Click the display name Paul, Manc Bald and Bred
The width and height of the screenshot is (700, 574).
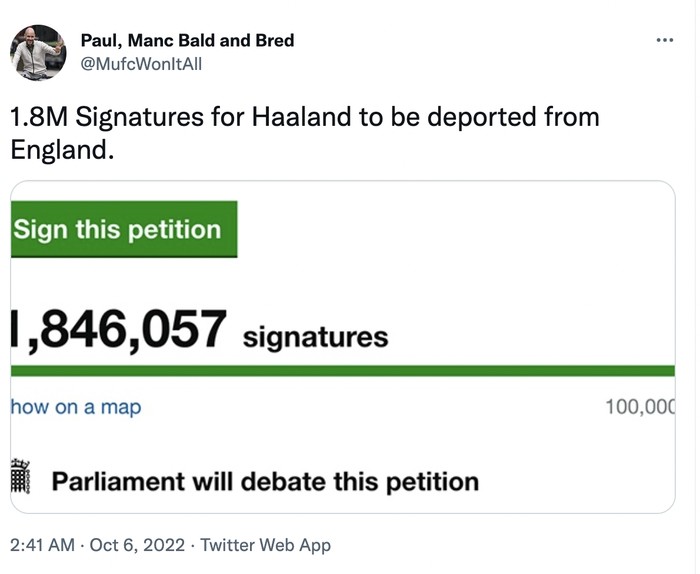tap(187, 41)
